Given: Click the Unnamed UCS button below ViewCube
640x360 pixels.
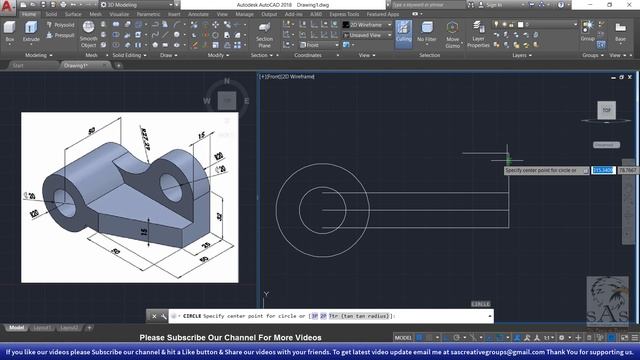Looking at the screenshot, I should click(606, 145).
